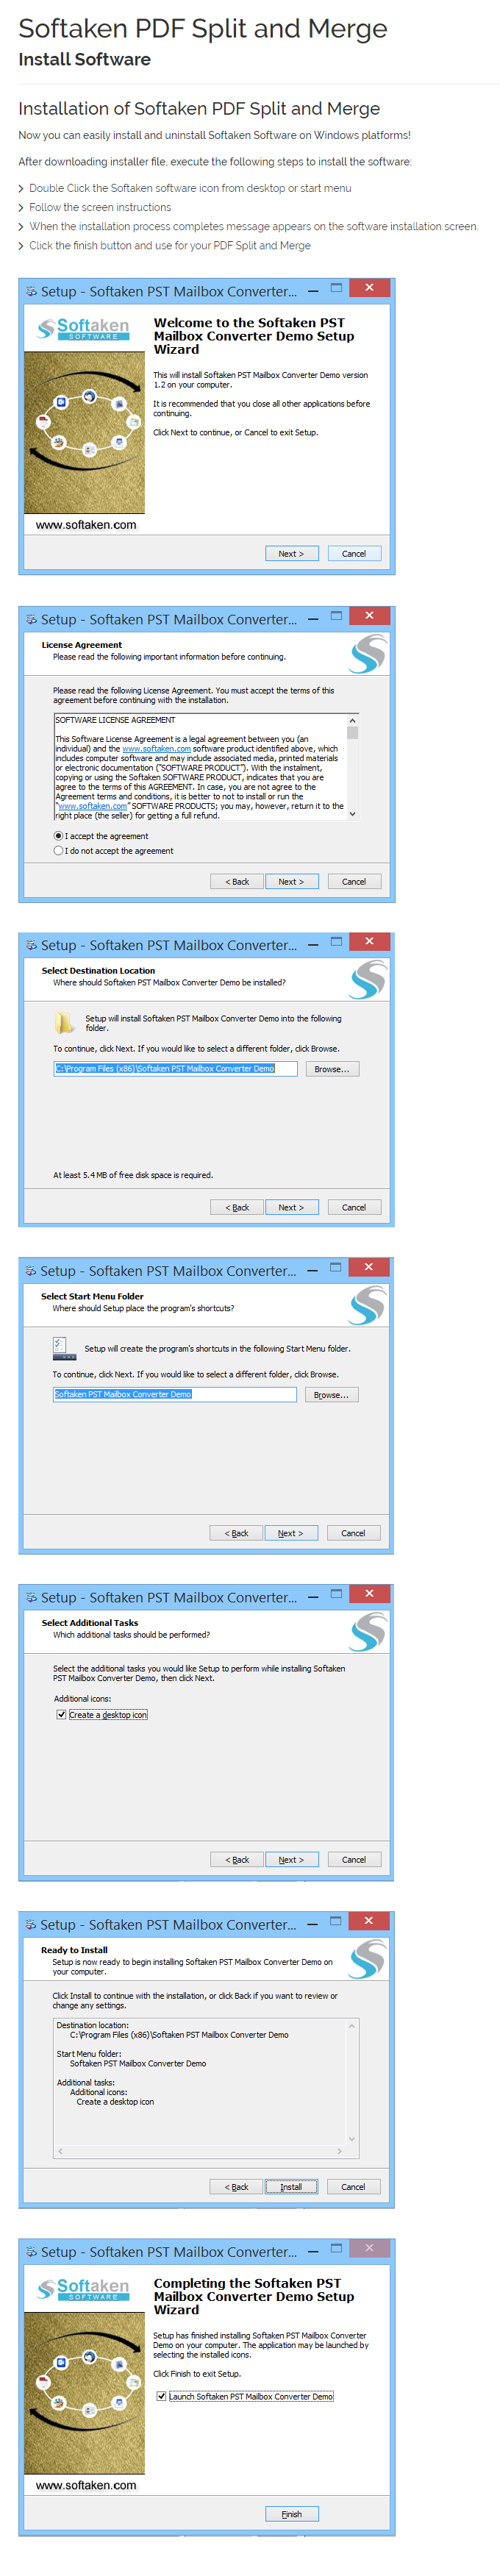
Task: Minimize the Welcome setup wizard window
Action: 313,290
